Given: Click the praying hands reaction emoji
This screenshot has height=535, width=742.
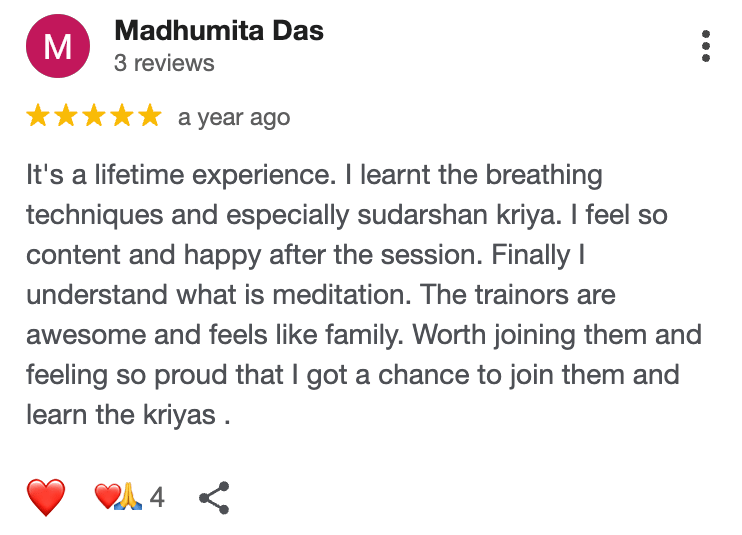Looking at the screenshot, I should [129, 496].
